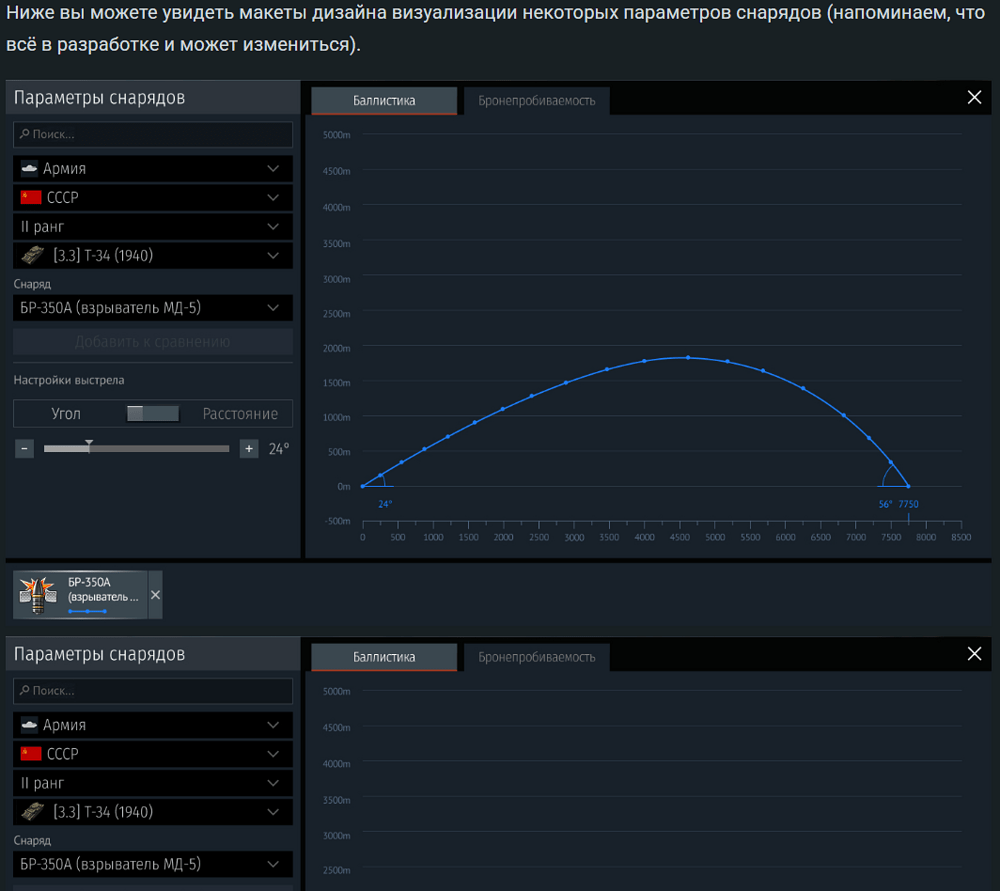Expand the upper Снаряд БР-350А dropdown
This screenshot has height=891, width=1000.
272,308
